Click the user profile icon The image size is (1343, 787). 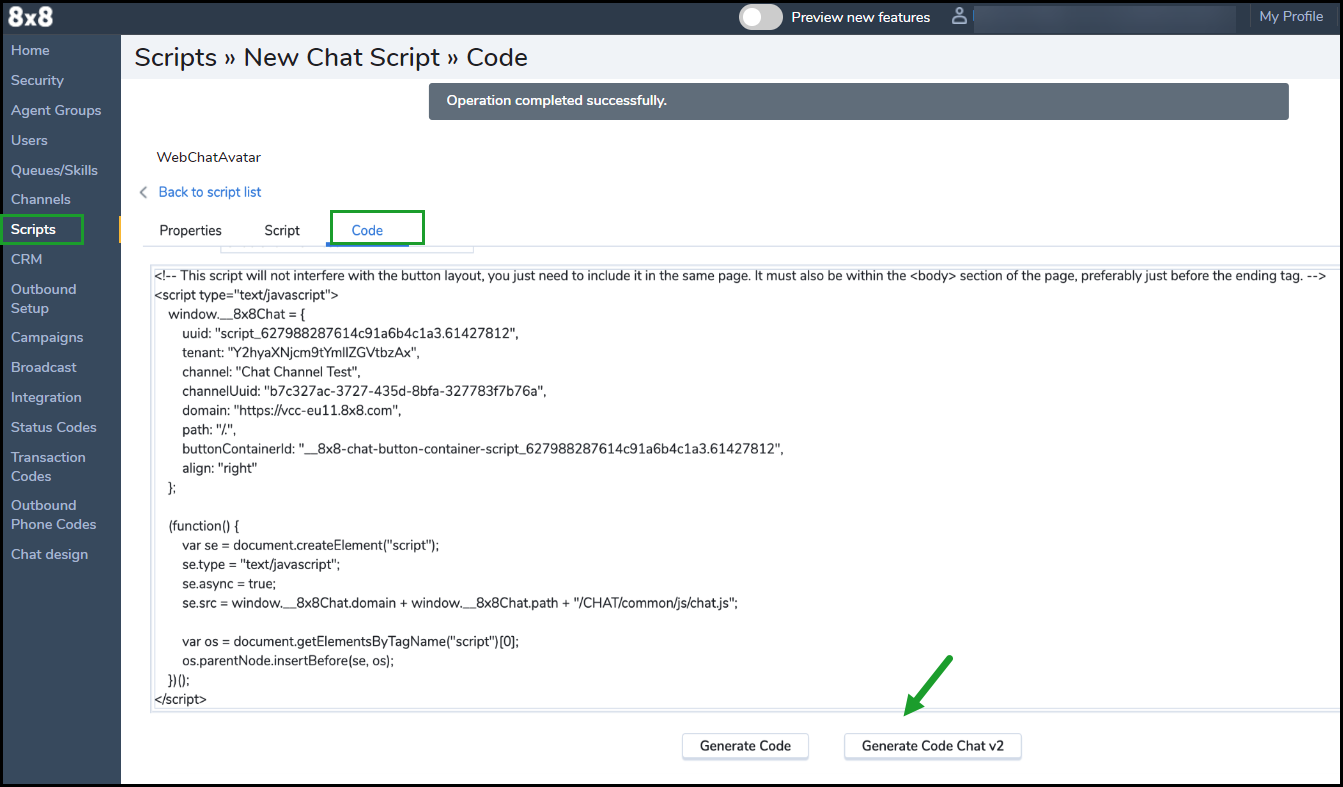960,16
